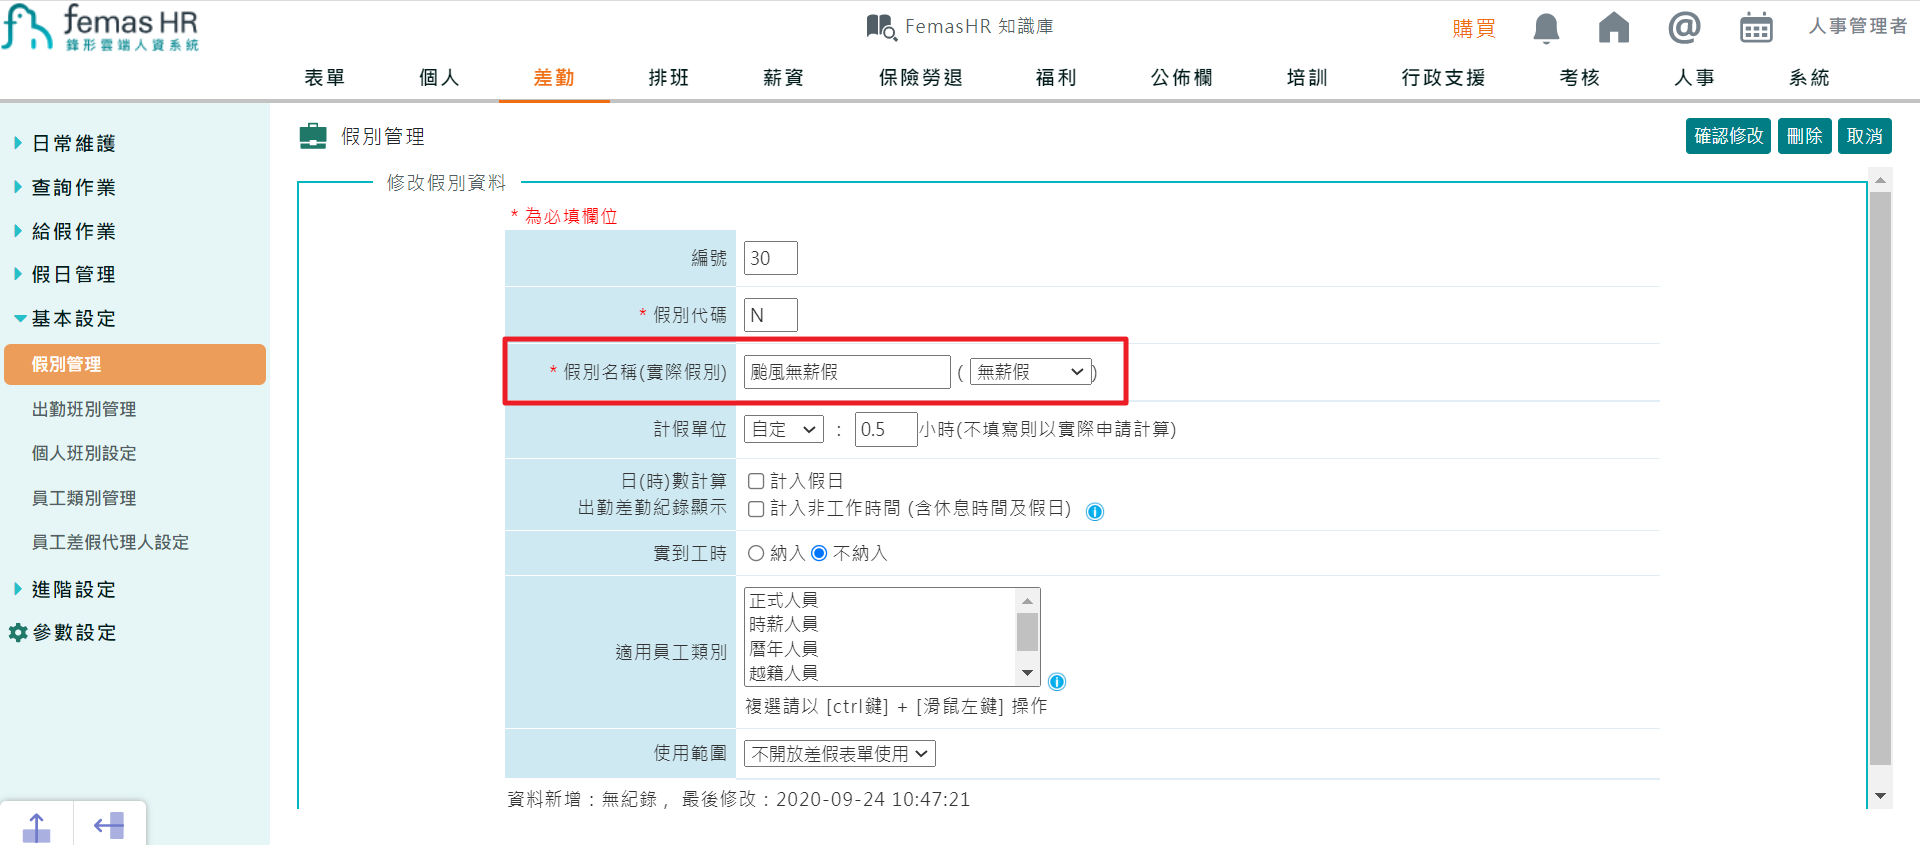
Task: Click employee list scroll down arrow
Action: [1027, 673]
